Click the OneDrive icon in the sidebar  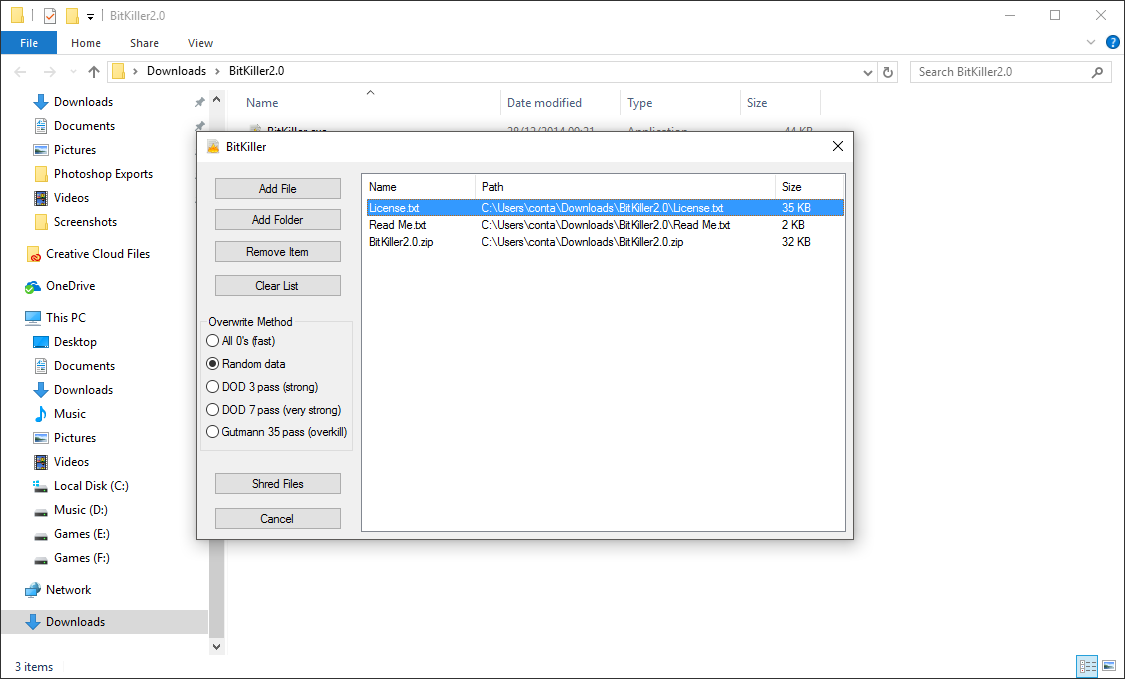[x=33, y=285]
